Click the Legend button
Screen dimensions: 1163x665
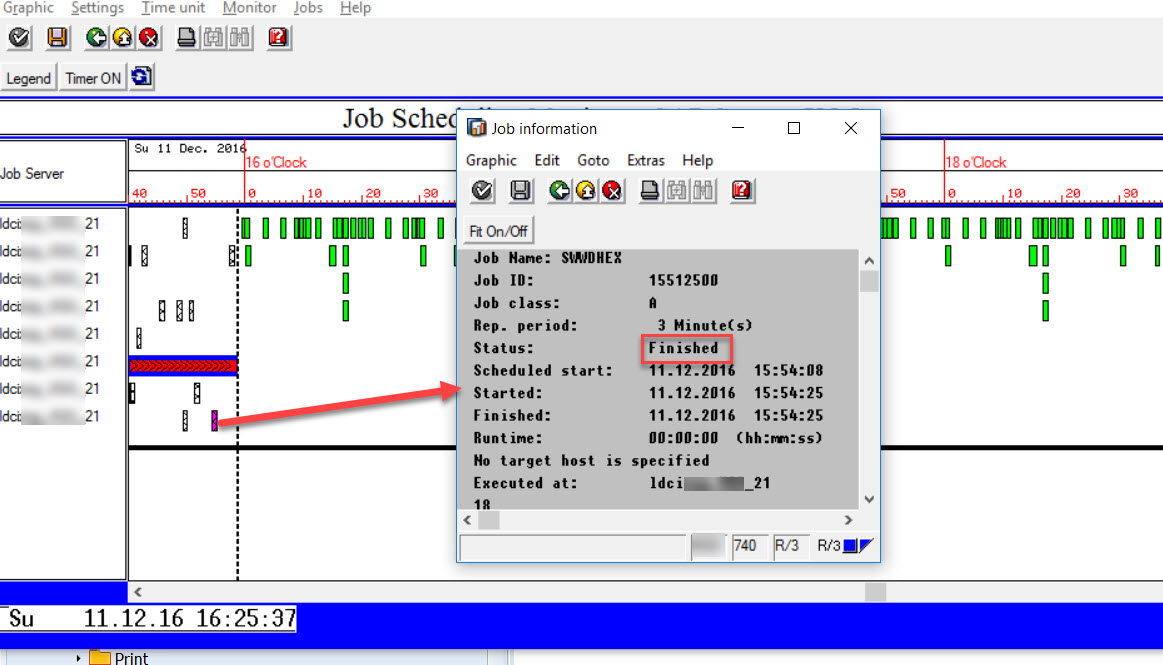tap(29, 77)
